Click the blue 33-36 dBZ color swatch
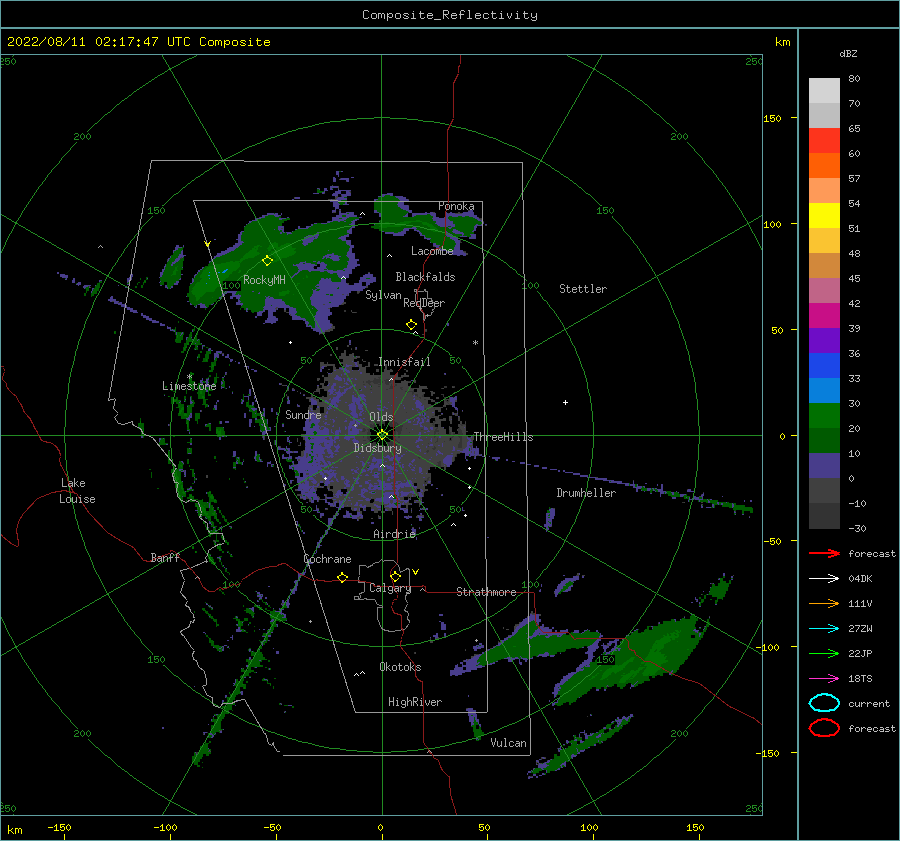 point(824,366)
